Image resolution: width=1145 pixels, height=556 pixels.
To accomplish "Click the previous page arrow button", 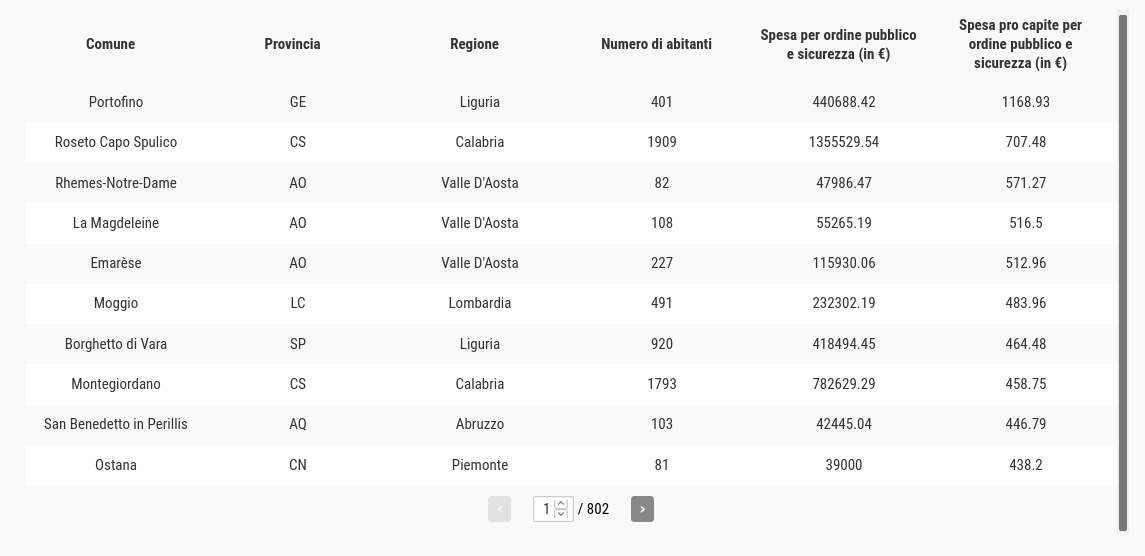I will (x=499, y=509).
